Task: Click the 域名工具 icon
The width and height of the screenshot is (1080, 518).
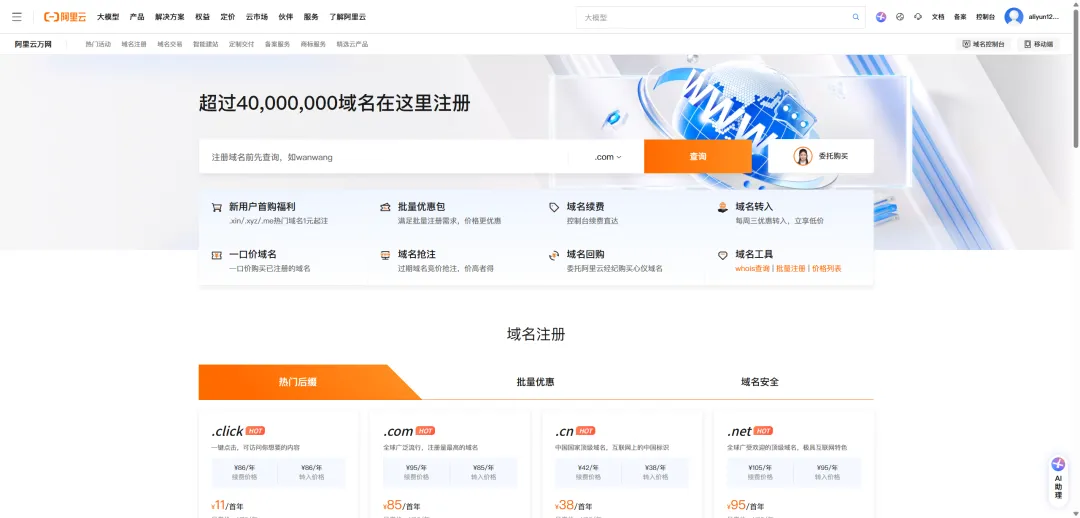Action: (723, 255)
